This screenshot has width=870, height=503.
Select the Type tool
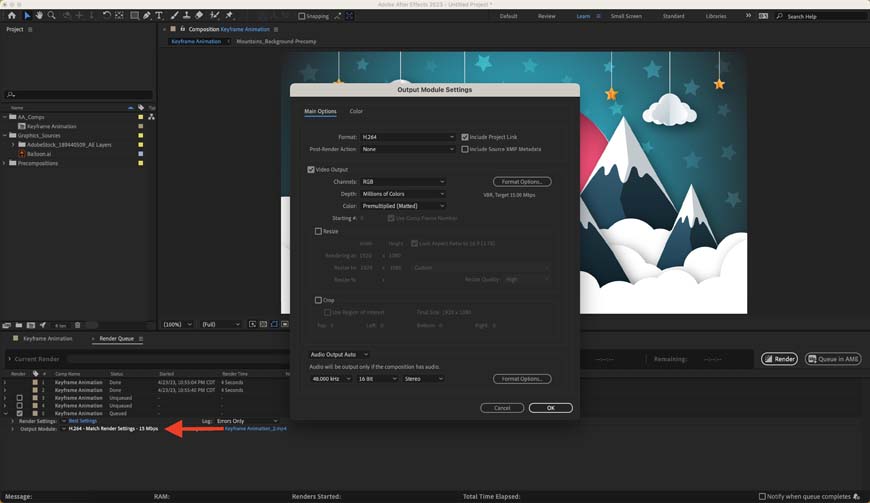click(159, 16)
